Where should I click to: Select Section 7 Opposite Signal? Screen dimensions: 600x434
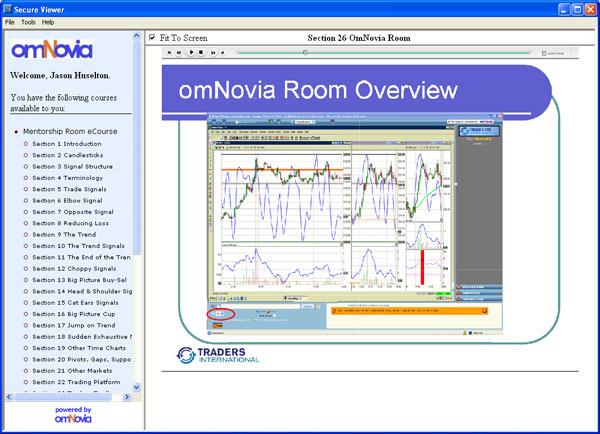coord(73,212)
